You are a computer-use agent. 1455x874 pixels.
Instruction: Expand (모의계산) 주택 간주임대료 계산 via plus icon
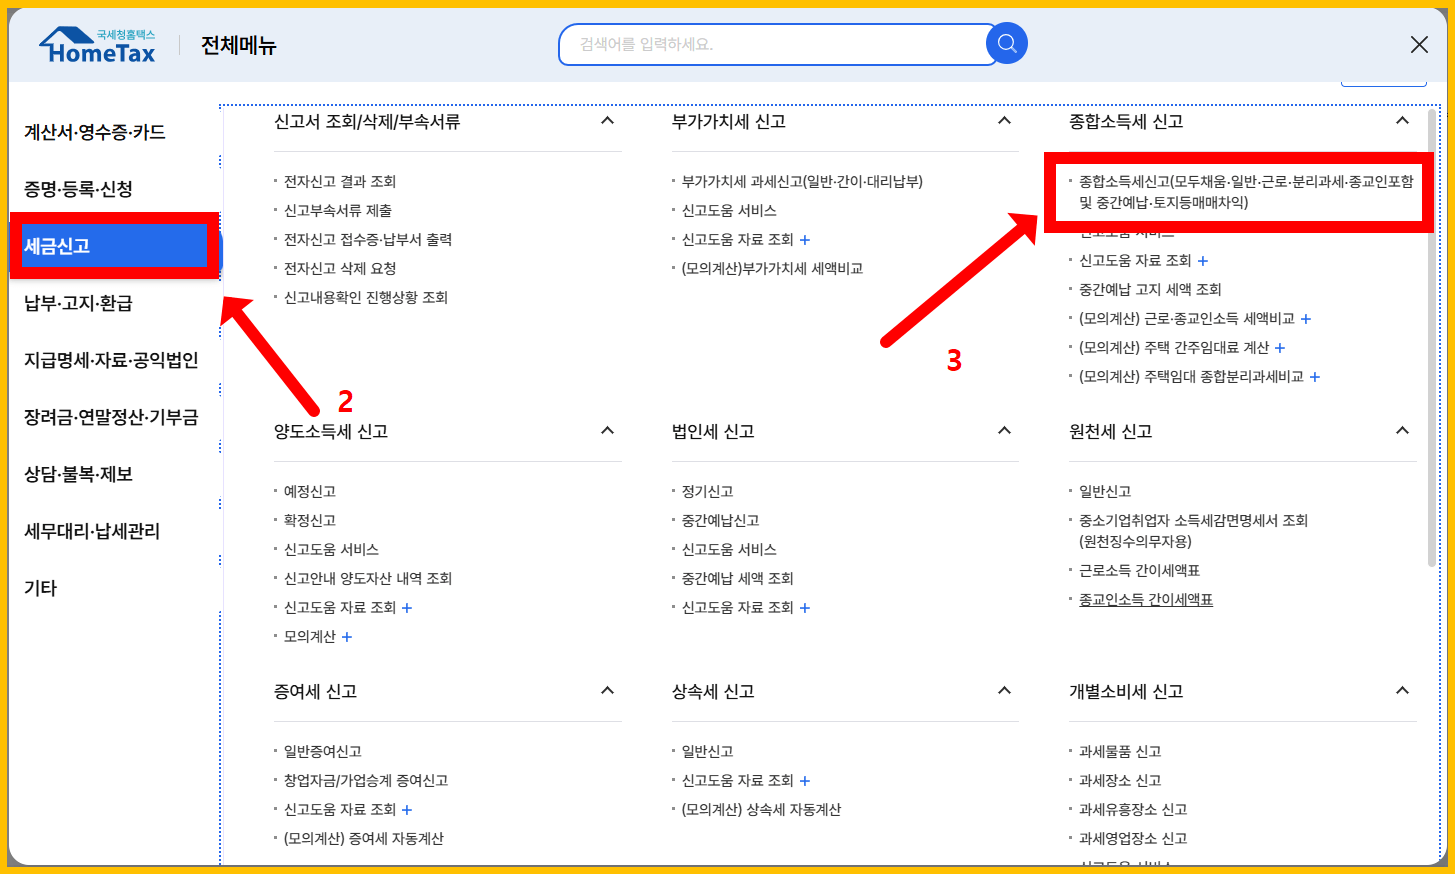pyautogui.click(x=1279, y=347)
